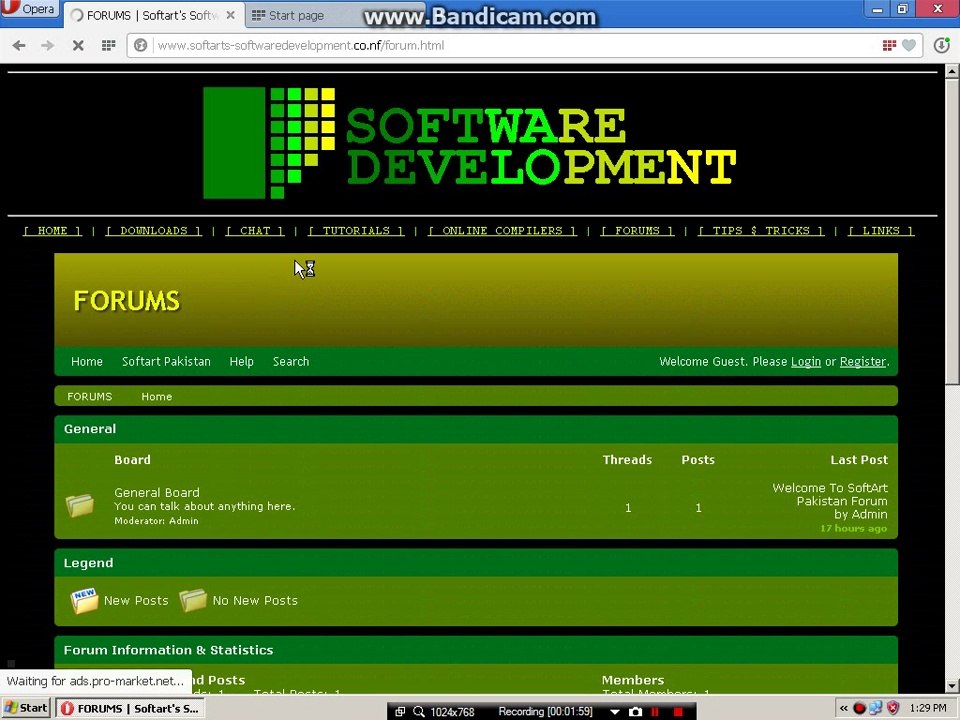
Task: Click the General Board folder icon
Action: 80,506
